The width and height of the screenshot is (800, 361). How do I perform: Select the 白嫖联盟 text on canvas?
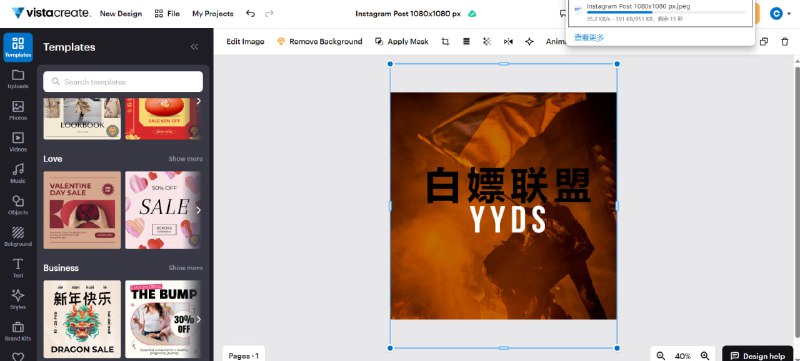coord(508,185)
